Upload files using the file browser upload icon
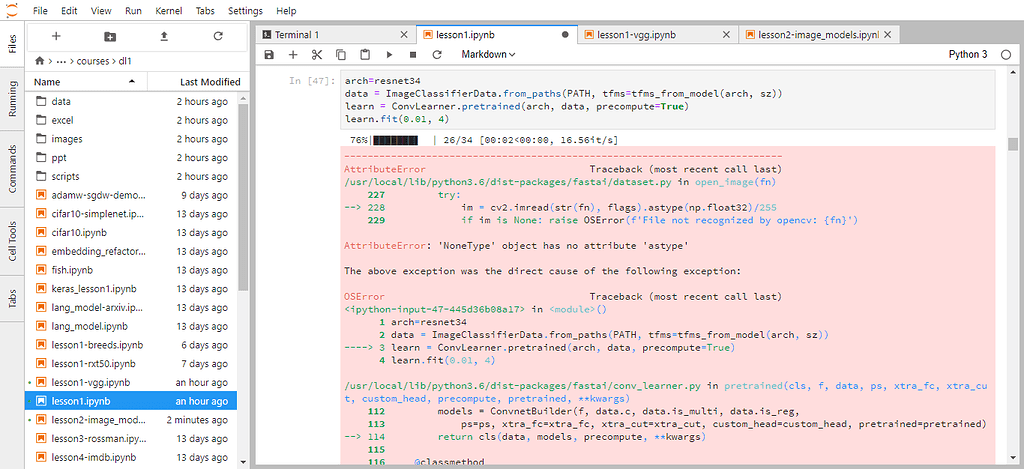This screenshot has width=1024, height=469. coord(164,36)
